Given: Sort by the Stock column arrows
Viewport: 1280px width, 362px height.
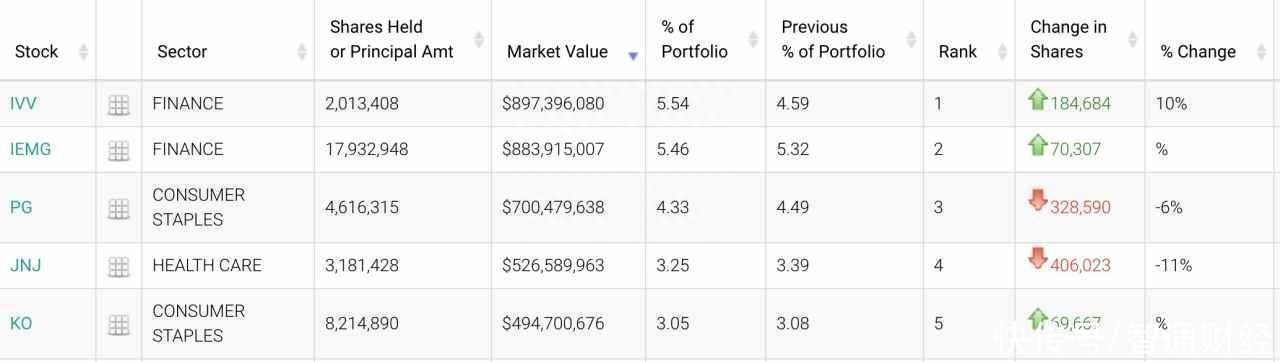Looking at the screenshot, I should (83, 51).
